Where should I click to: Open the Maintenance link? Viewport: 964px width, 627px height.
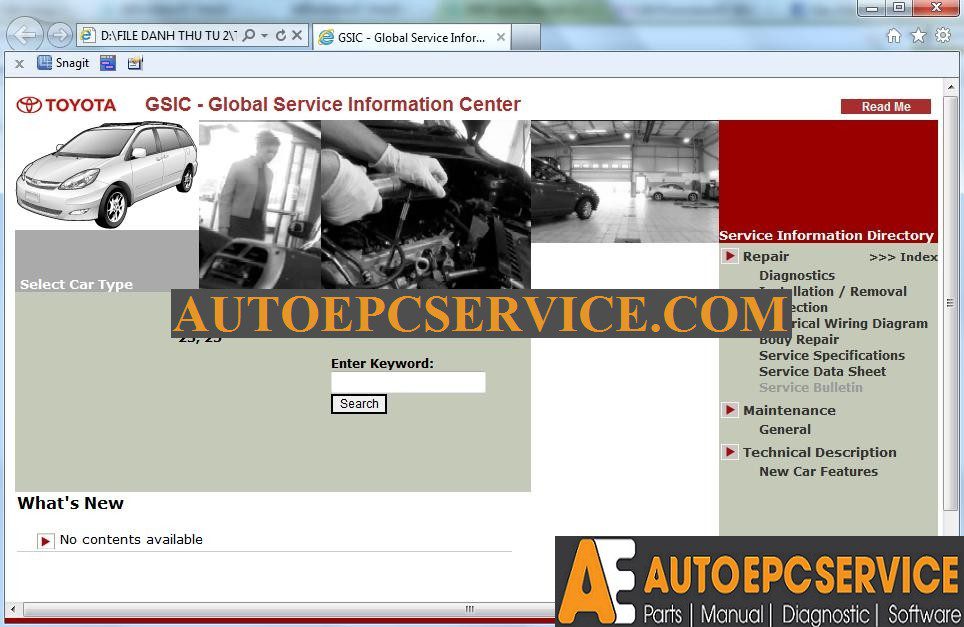789,410
